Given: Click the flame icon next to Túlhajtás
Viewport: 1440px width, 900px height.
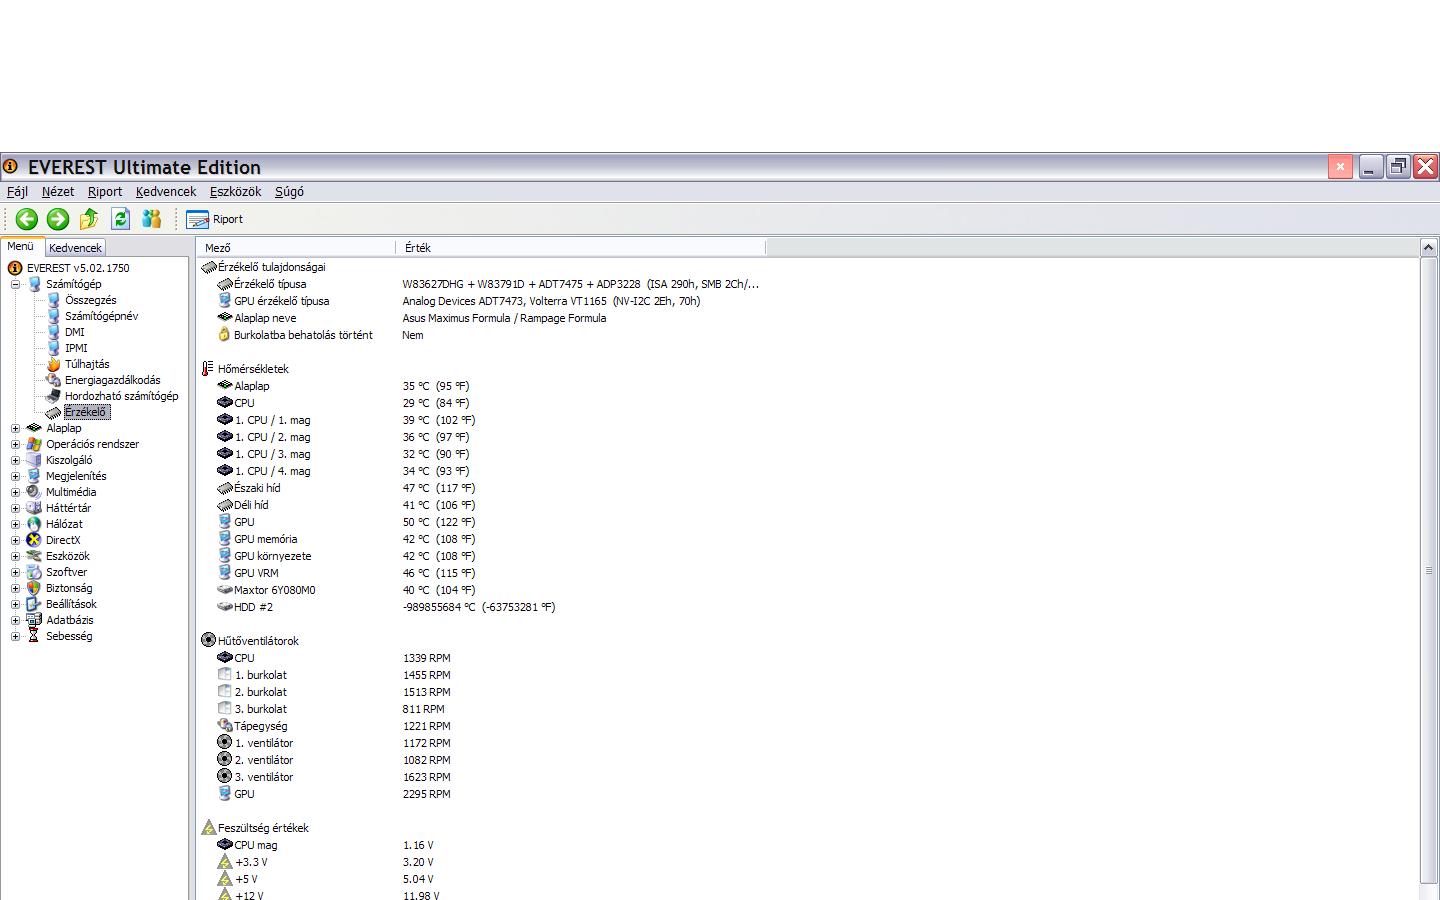Looking at the screenshot, I should pyautogui.click(x=53, y=364).
